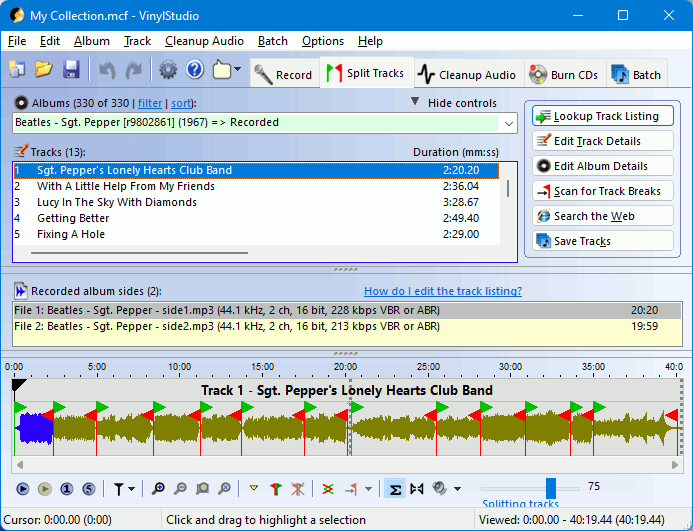Select the Getting Better track row
This screenshot has width=693, height=531.
(256, 218)
